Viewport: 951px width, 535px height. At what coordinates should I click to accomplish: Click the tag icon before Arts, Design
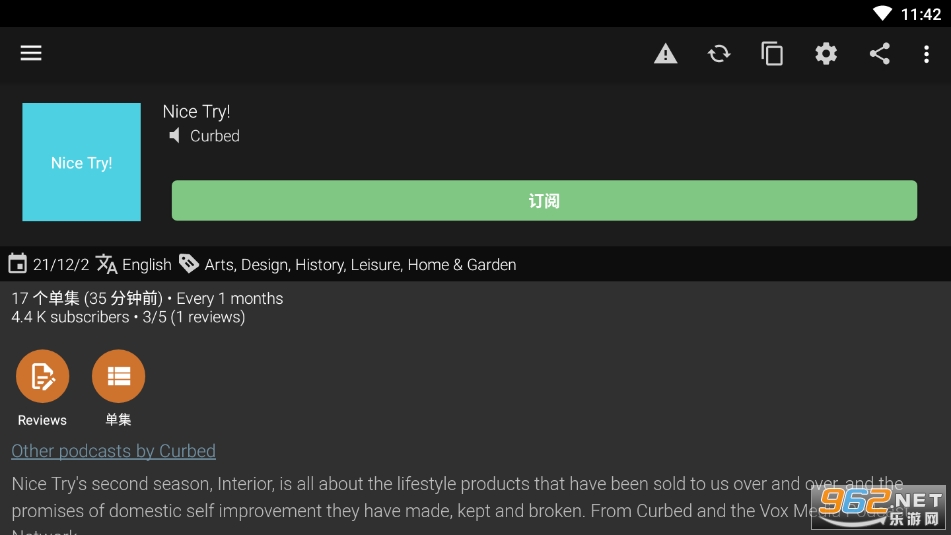pyautogui.click(x=189, y=264)
